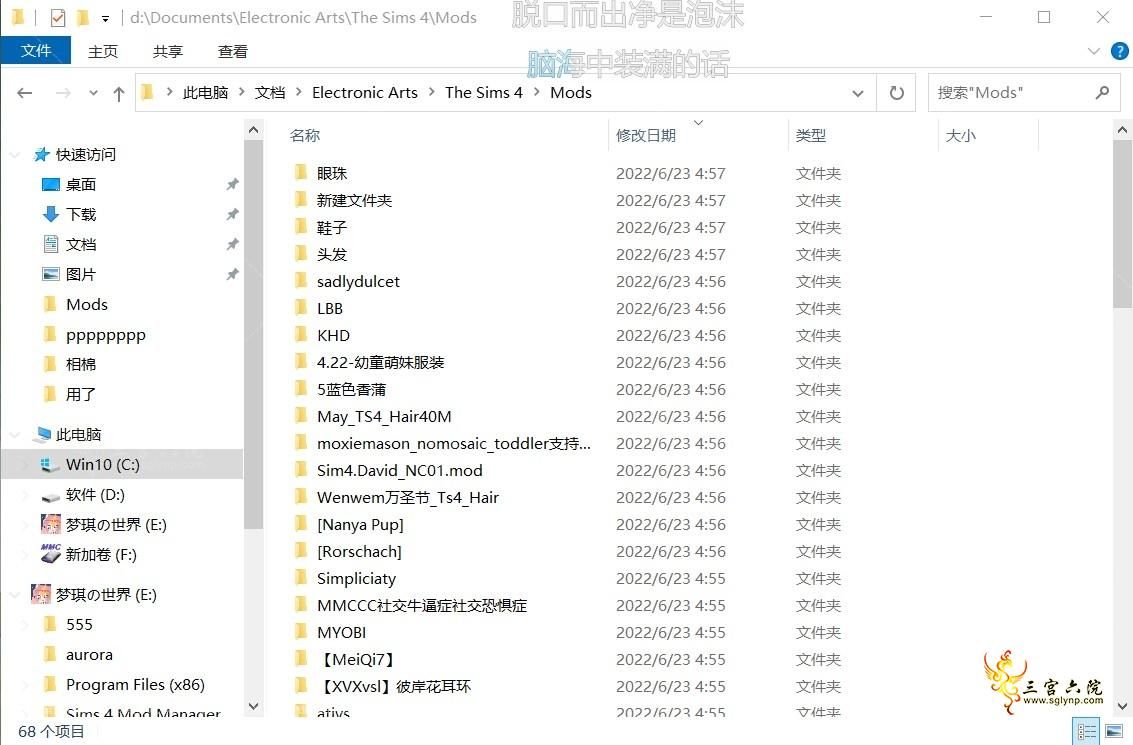1133x745 pixels.
Task: Click the 新加卷 (F:) drive icon
Action: tap(51, 554)
